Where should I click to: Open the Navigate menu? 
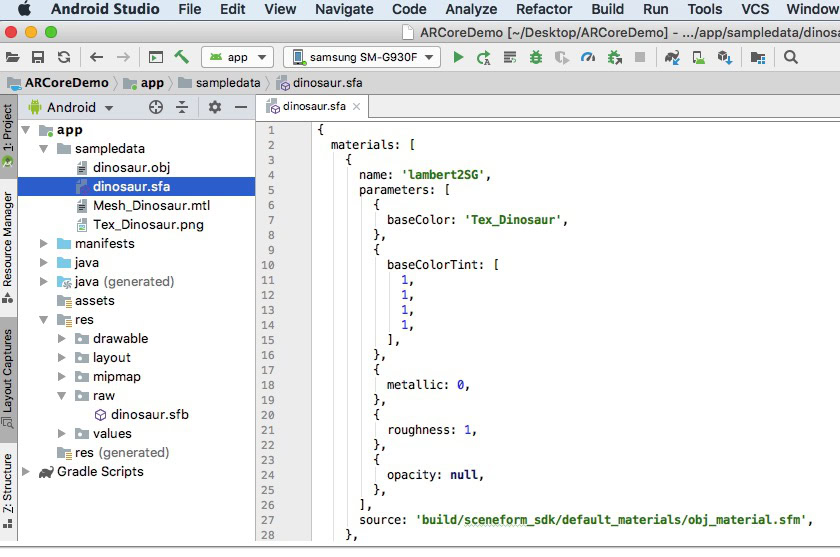(344, 9)
